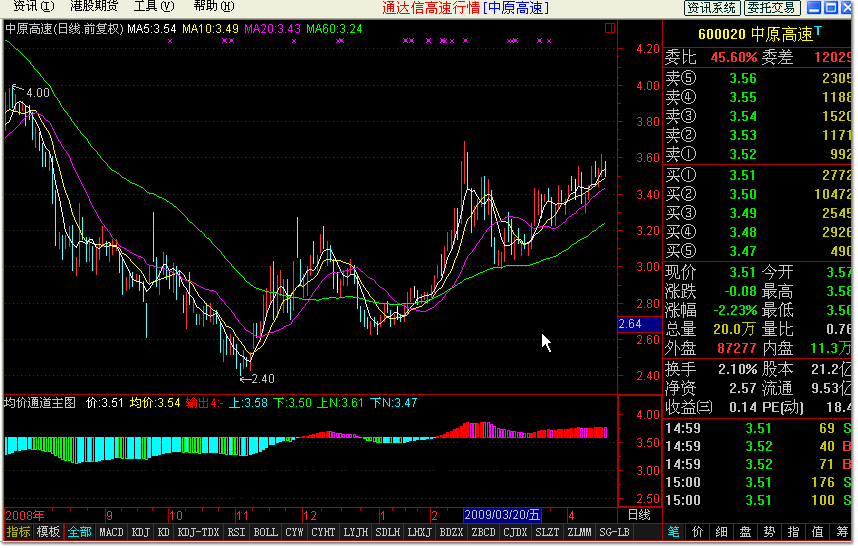Click the 委比 value 45.60%
This screenshot has width=858, height=548.
(734, 57)
